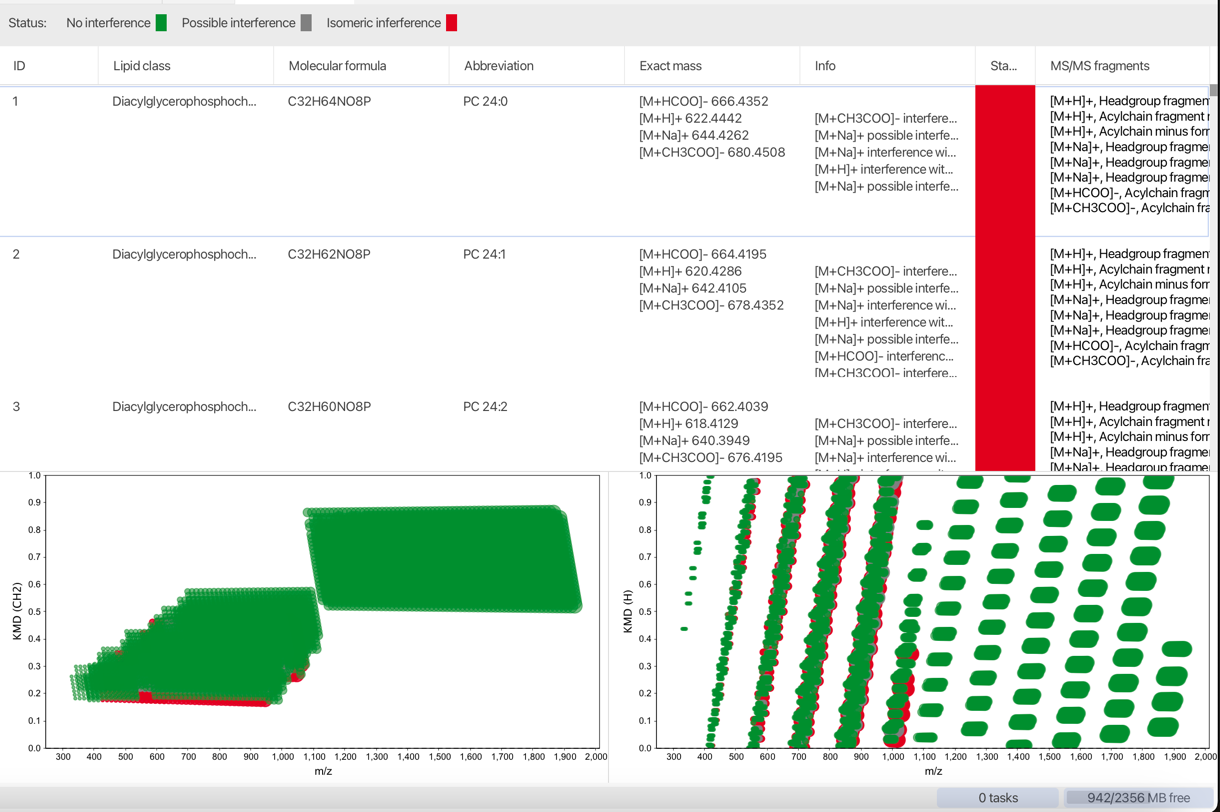The height and width of the screenshot is (812, 1220).
Task: Click [M+H]+, Headgroup fragment in PC 24:0 row
Action: (x=1129, y=101)
